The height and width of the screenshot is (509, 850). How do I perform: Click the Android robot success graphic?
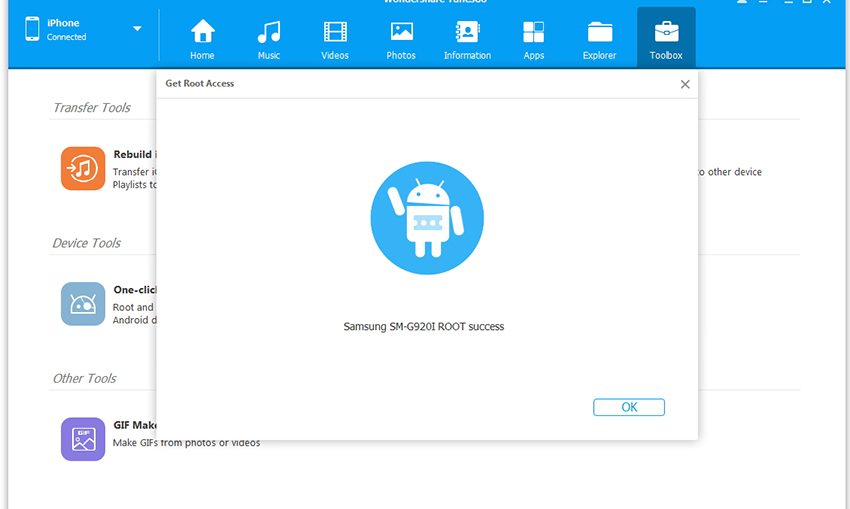tap(427, 218)
